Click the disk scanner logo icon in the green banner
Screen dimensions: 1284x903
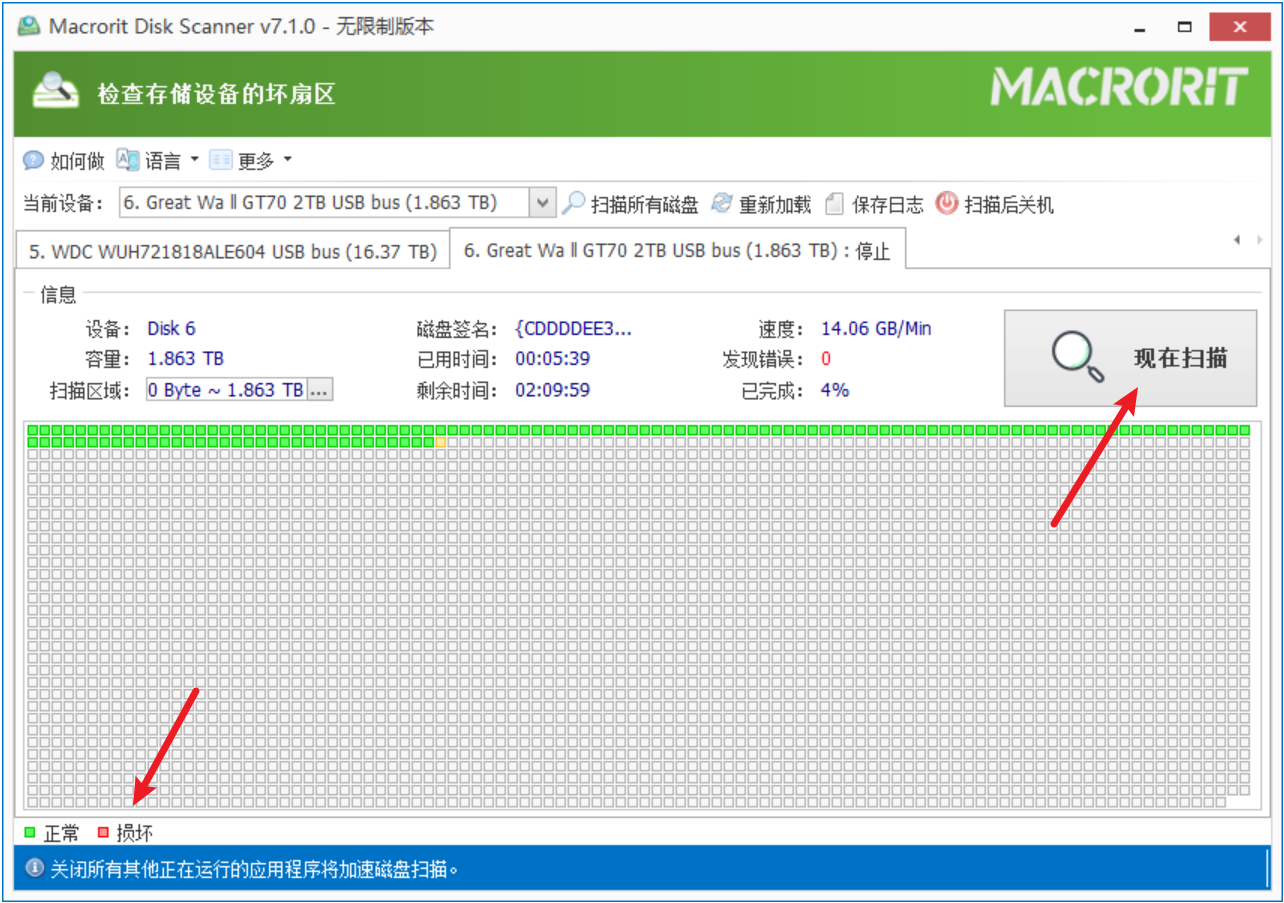pos(56,91)
